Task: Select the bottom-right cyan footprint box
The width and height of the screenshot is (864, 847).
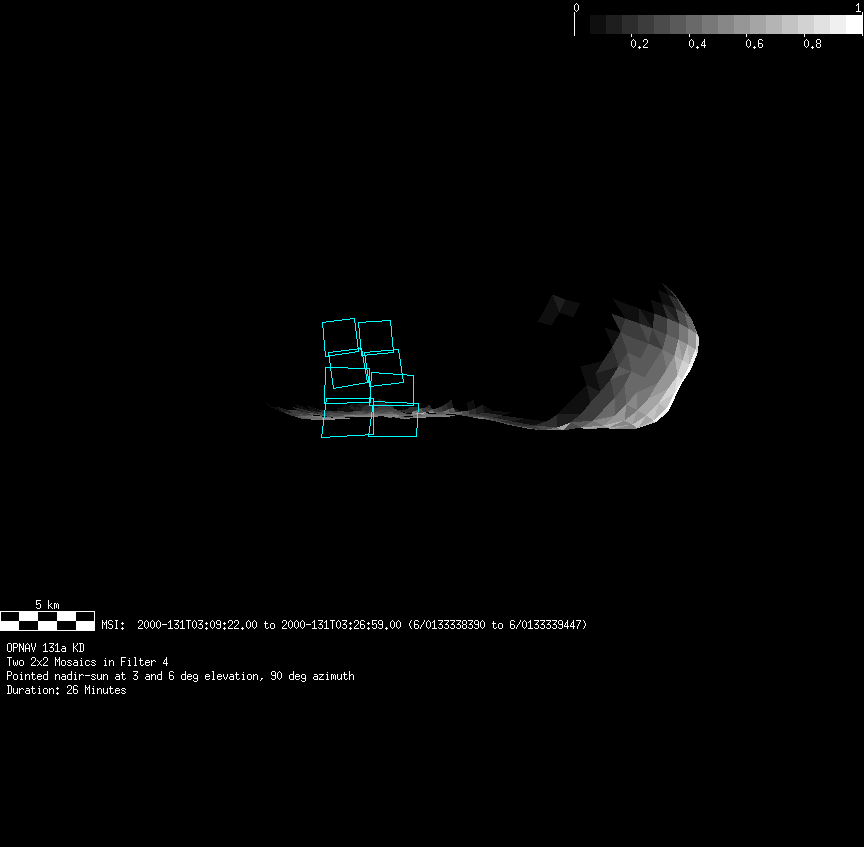Action: (393, 420)
